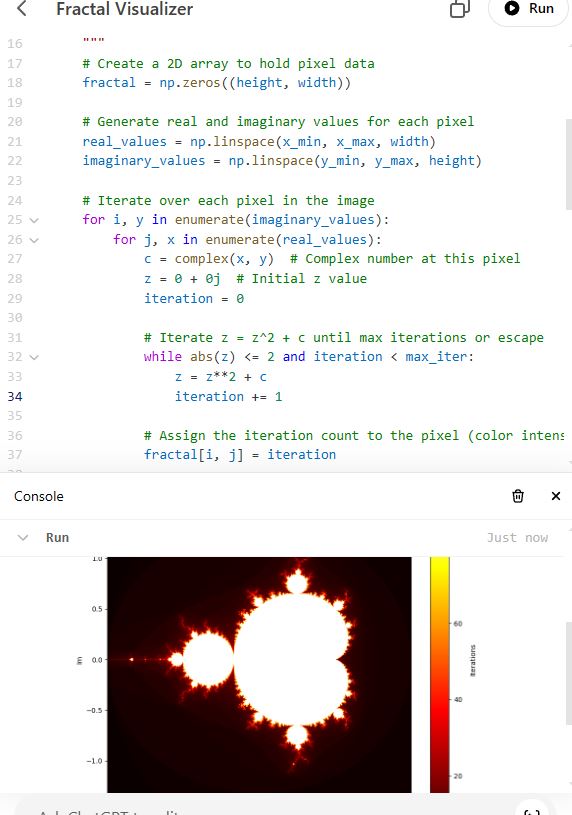Click the console output vertical scrollbar

(x=568, y=673)
